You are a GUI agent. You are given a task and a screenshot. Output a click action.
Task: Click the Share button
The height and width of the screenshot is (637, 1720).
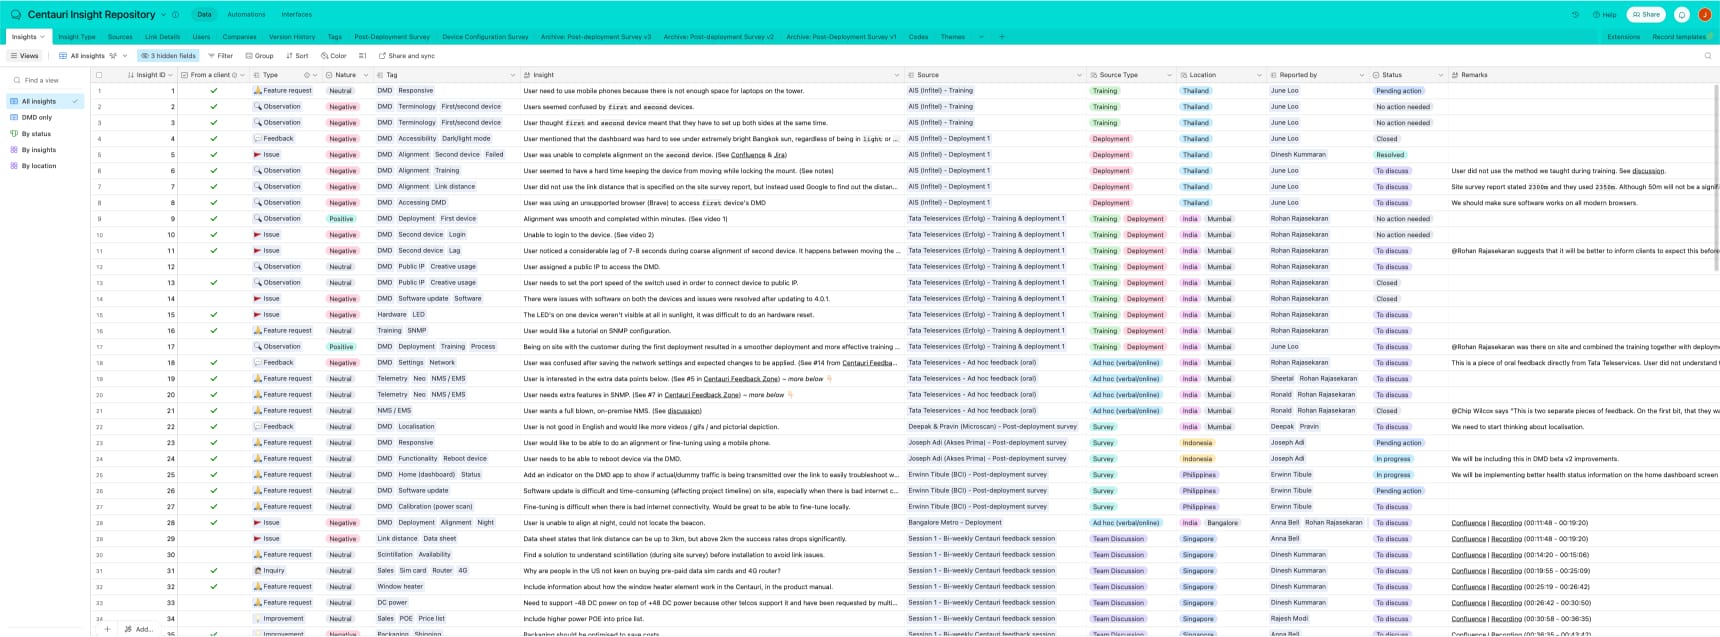coord(1646,15)
